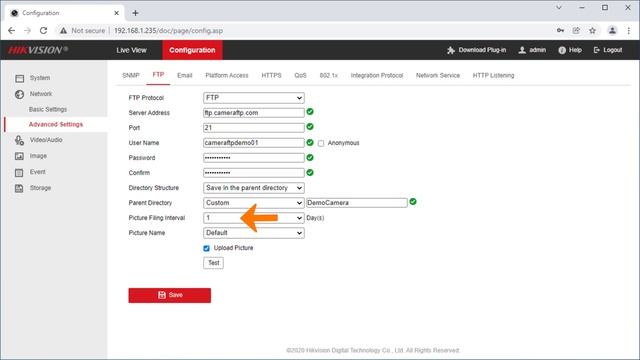Viewport: 640px width, 360px height.
Task: Open the FTP Protocol dropdown
Action: [253, 98]
